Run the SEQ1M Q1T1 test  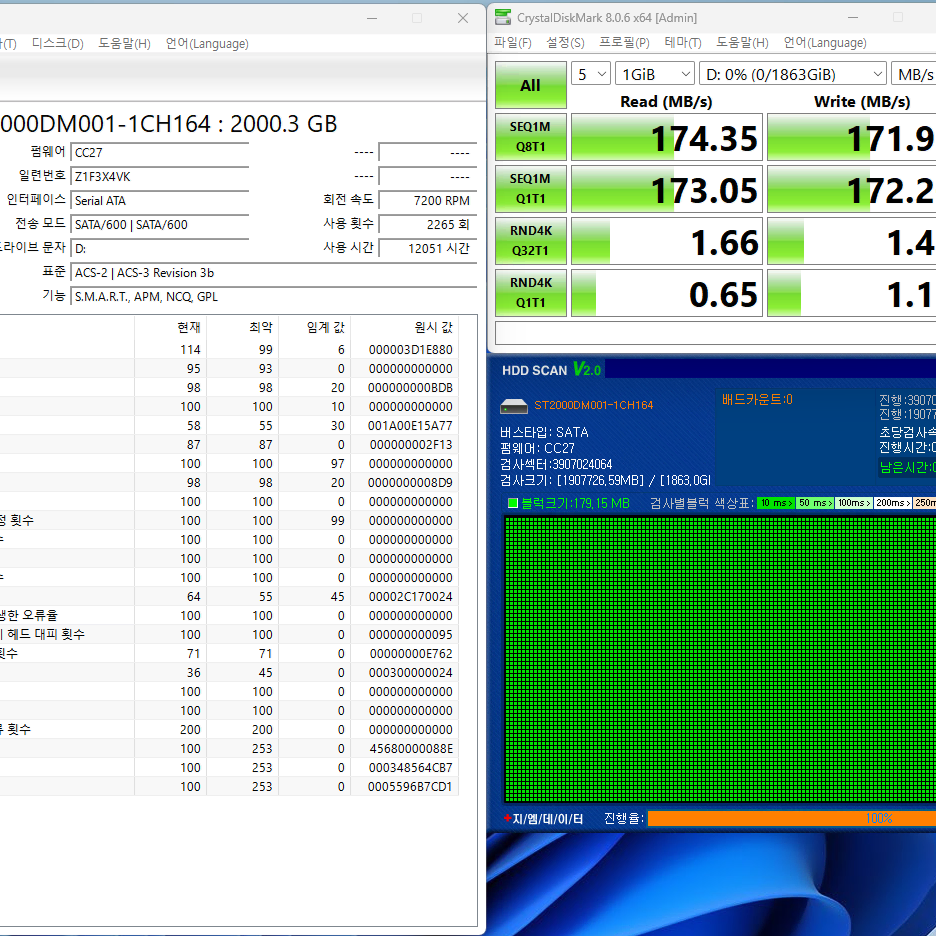(x=530, y=189)
